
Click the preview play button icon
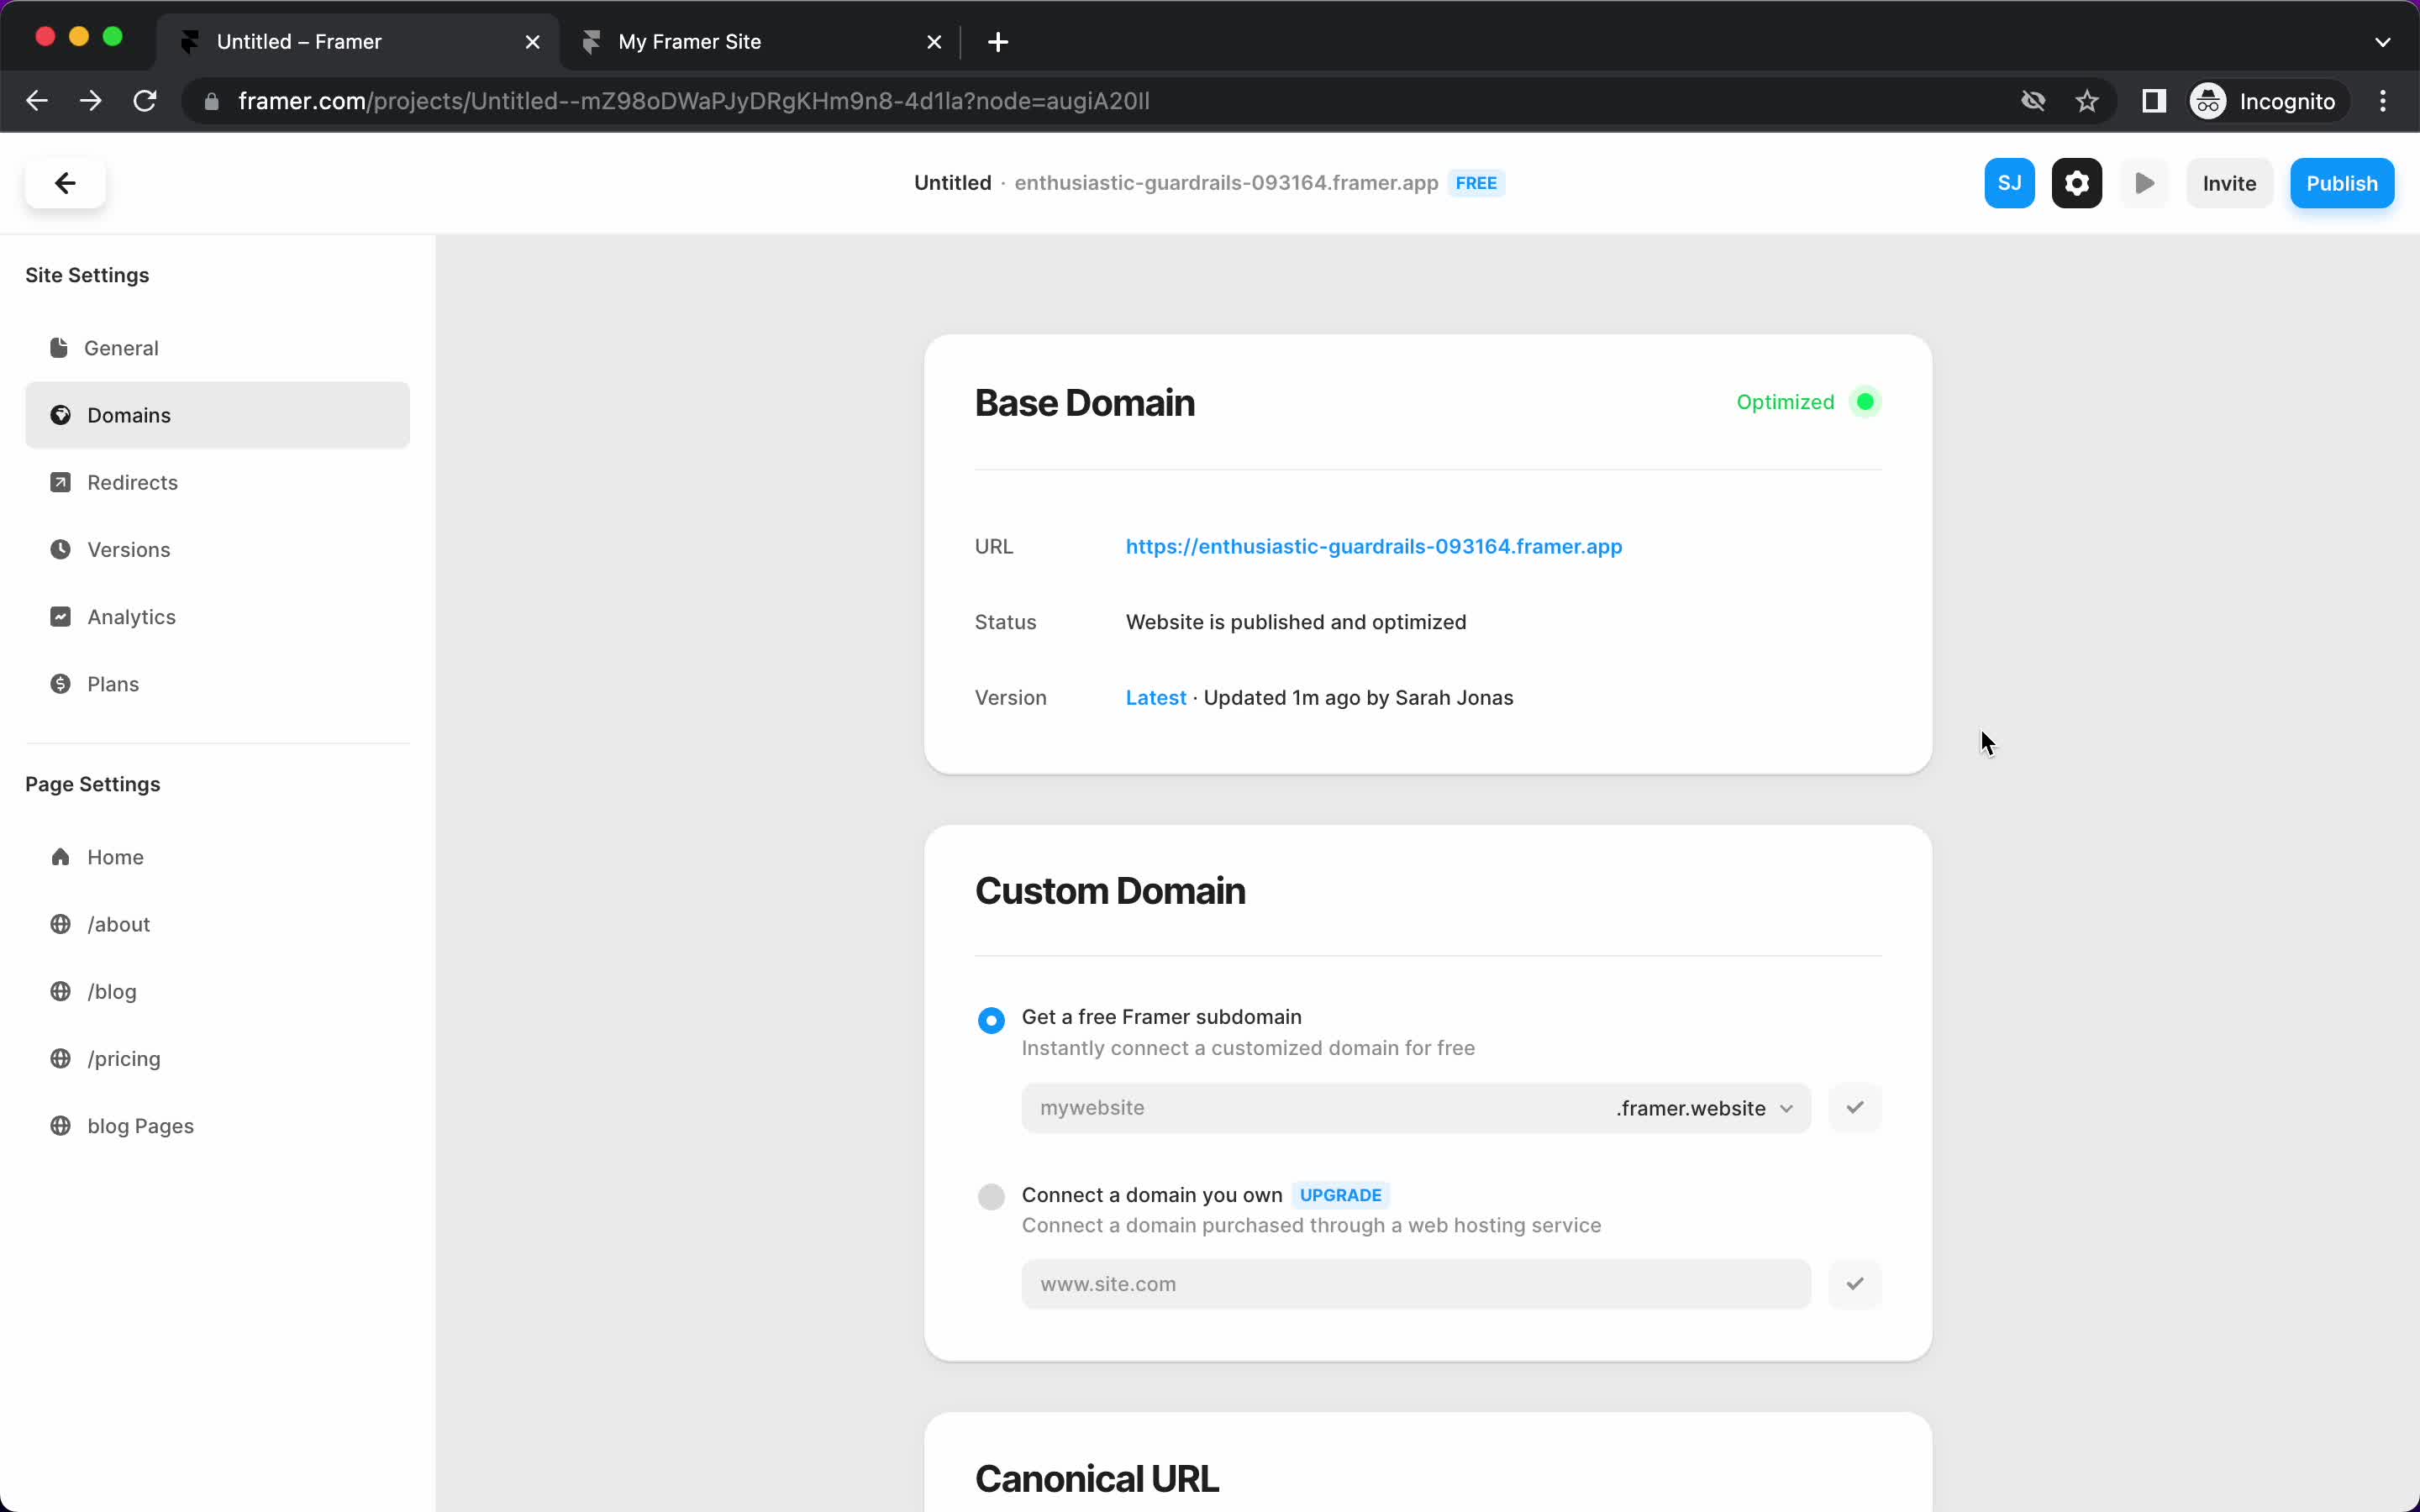tap(2144, 183)
